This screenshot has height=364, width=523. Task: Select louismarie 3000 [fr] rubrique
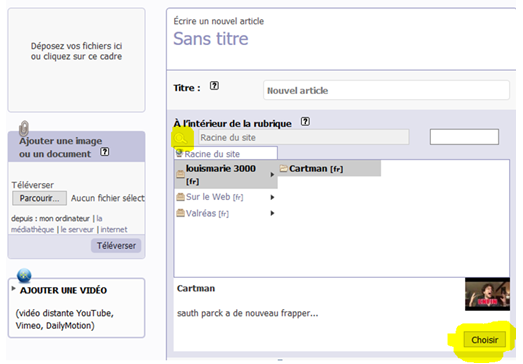pyautogui.click(x=226, y=174)
